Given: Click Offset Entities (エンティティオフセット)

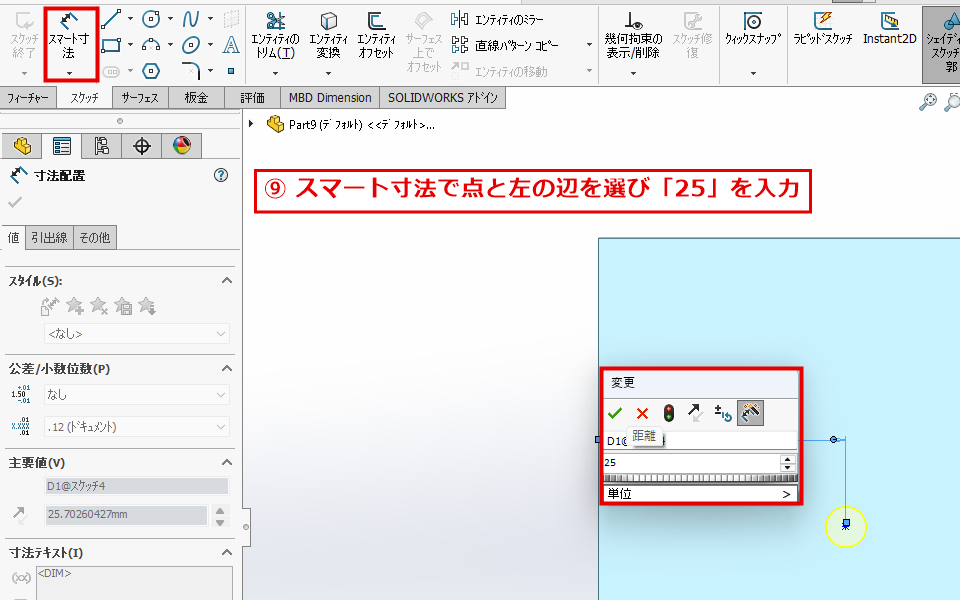Looking at the screenshot, I should (x=376, y=36).
